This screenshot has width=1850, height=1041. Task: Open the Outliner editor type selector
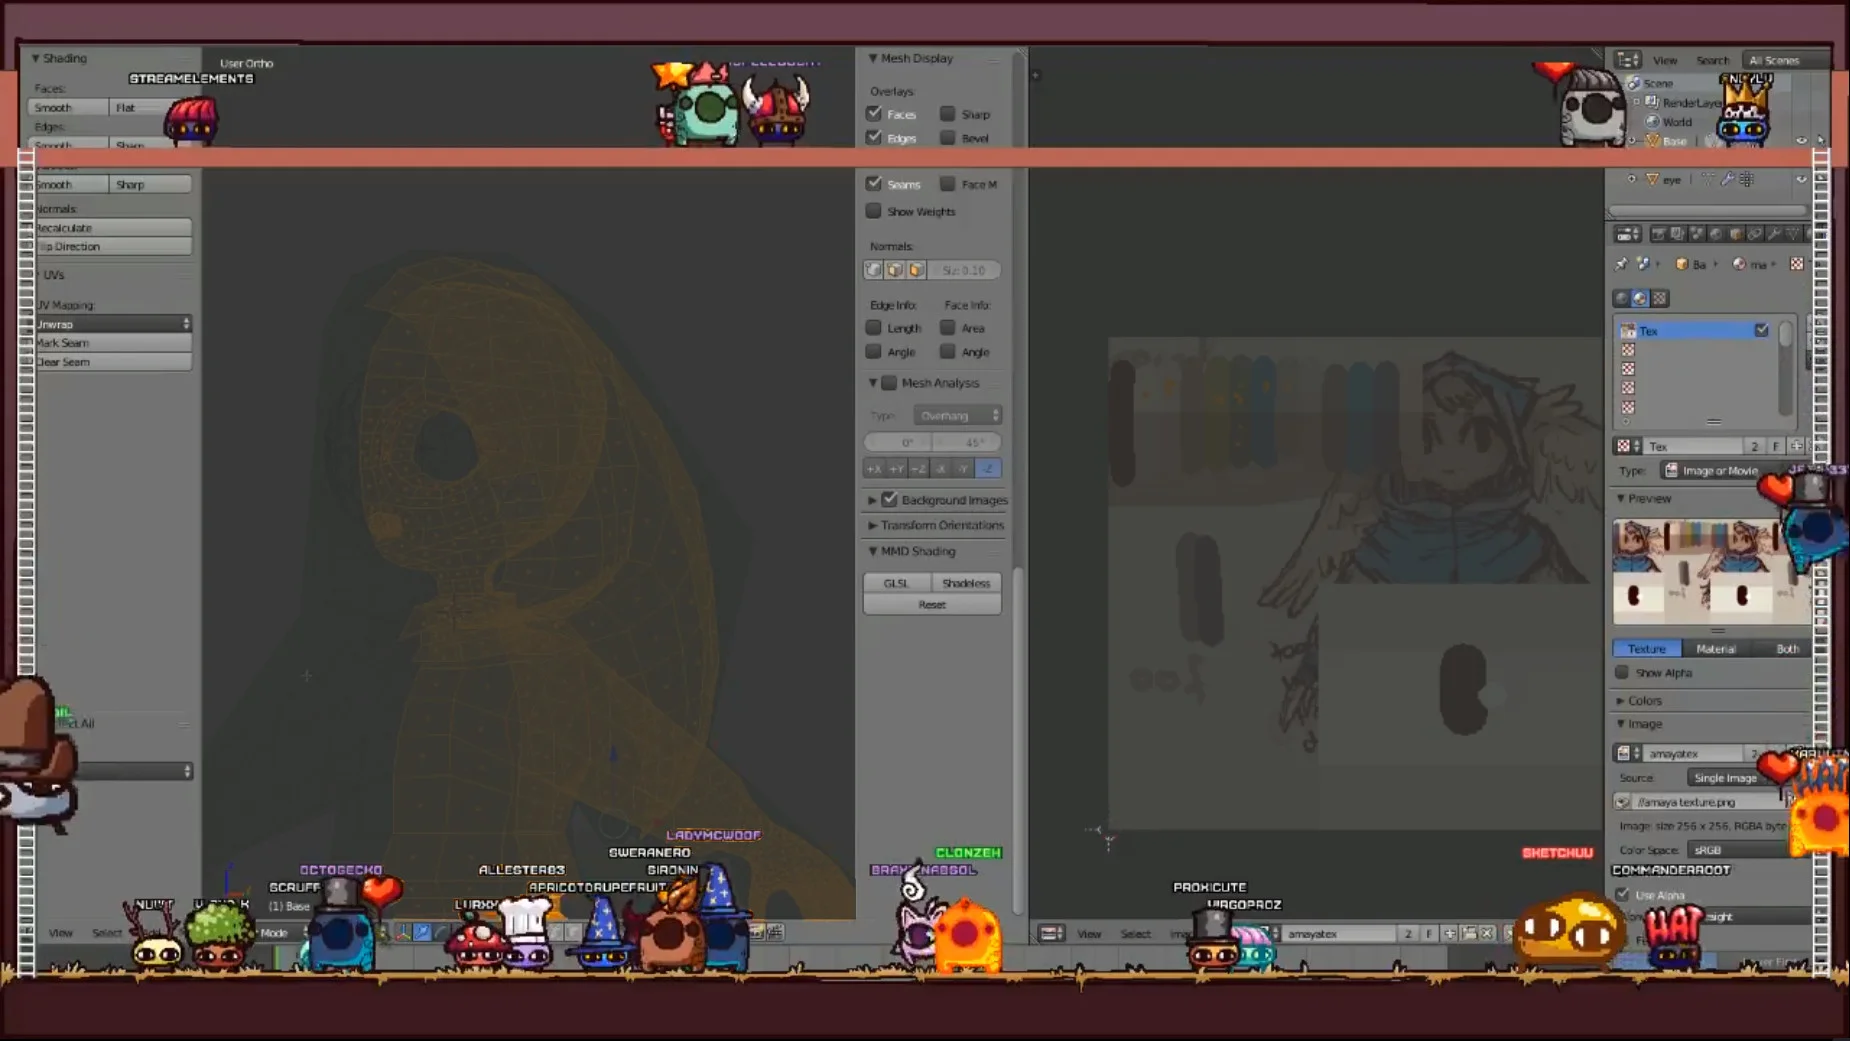tap(1628, 60)
